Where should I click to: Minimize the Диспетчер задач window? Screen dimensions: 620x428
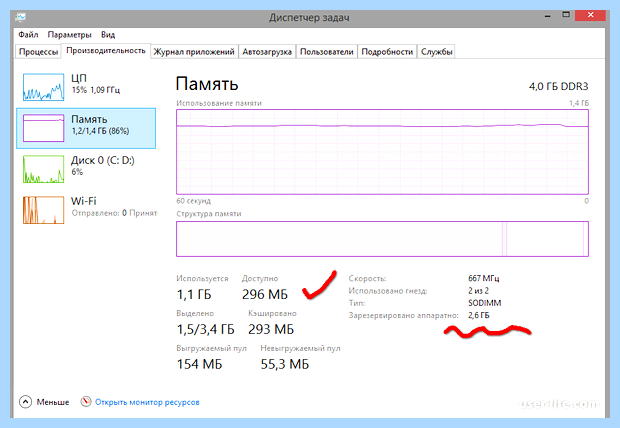548,16
